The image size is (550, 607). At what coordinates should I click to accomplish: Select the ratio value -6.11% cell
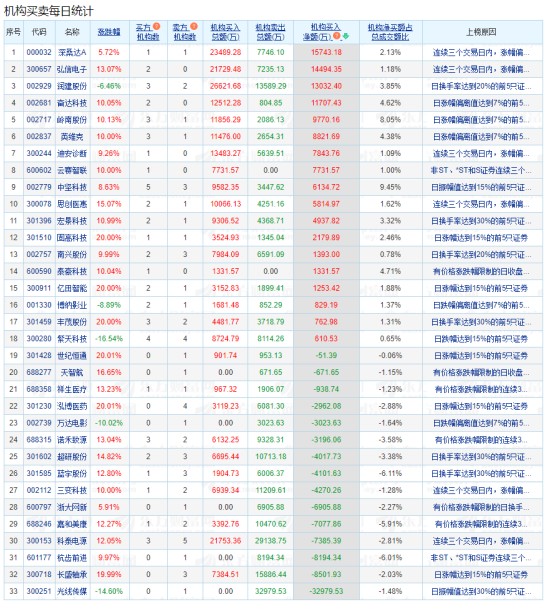pos(390,473)
